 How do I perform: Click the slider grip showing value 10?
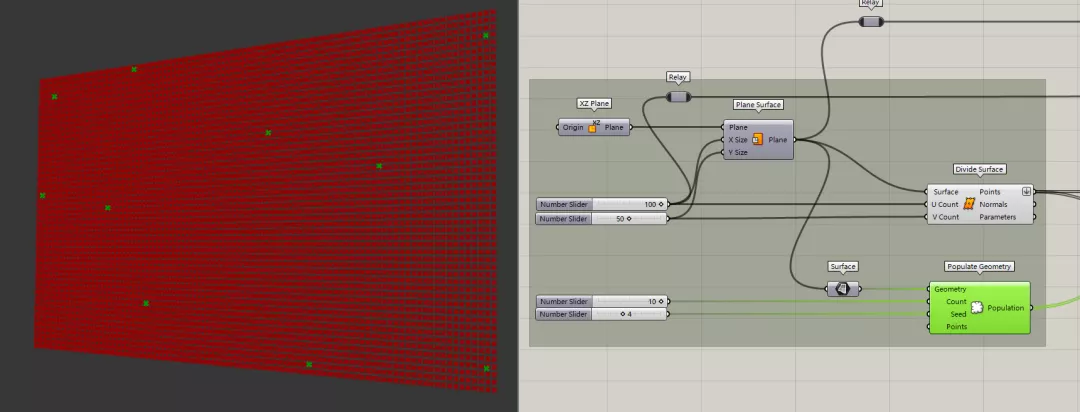click(661, 301)
